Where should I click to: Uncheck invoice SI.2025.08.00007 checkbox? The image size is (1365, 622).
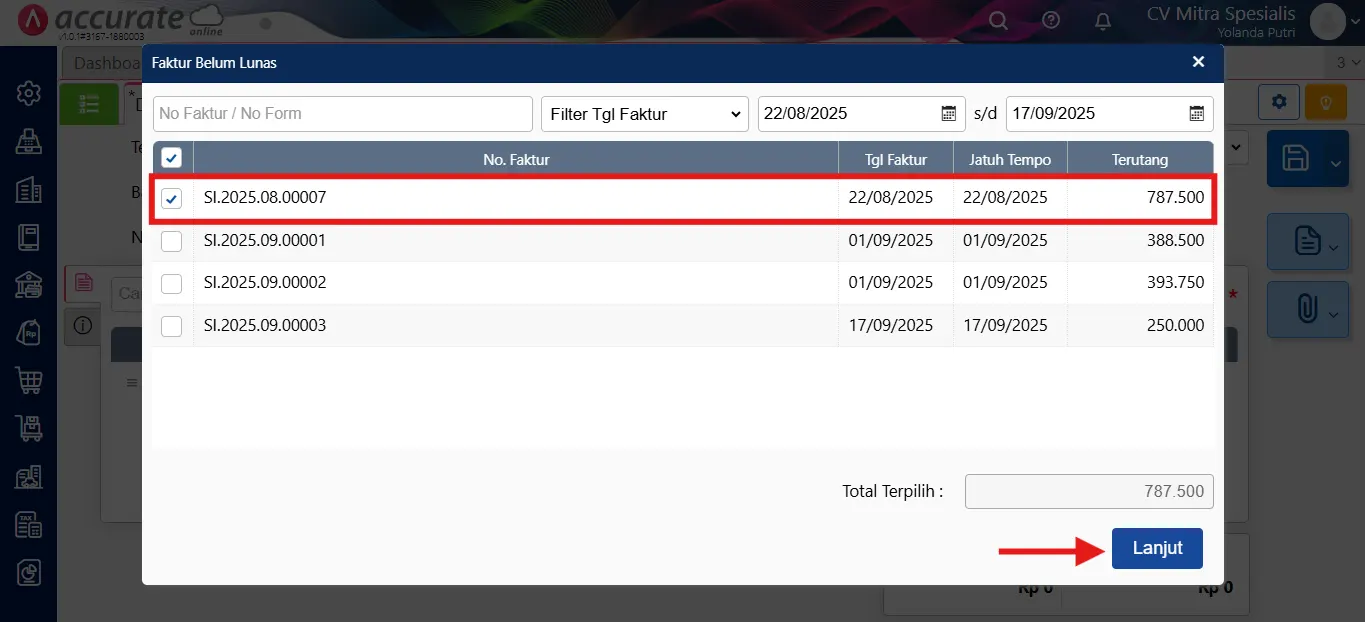[x=172, y=199]
